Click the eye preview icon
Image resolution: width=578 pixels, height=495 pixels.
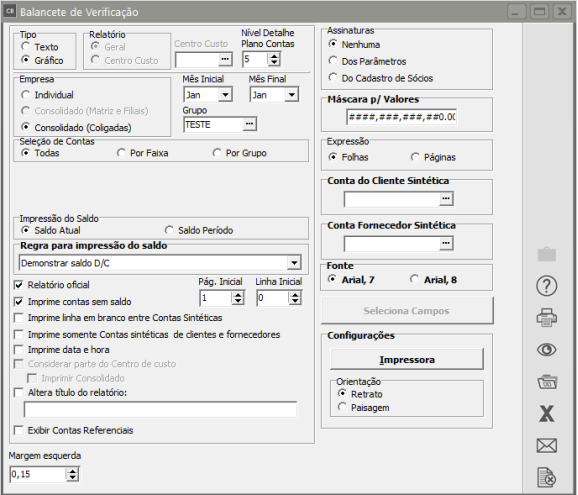coord(546,349)
